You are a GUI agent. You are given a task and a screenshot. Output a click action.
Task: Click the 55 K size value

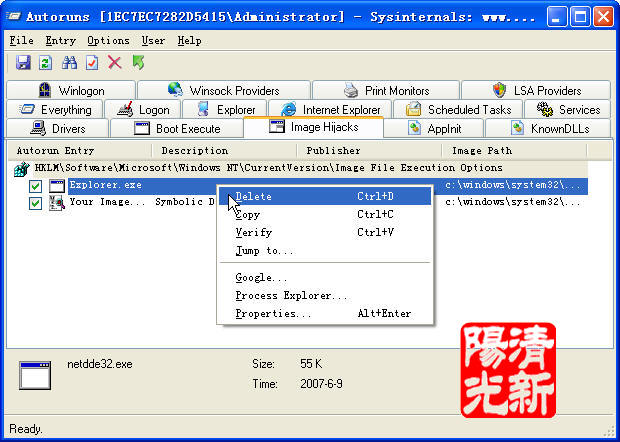[311, 364]
